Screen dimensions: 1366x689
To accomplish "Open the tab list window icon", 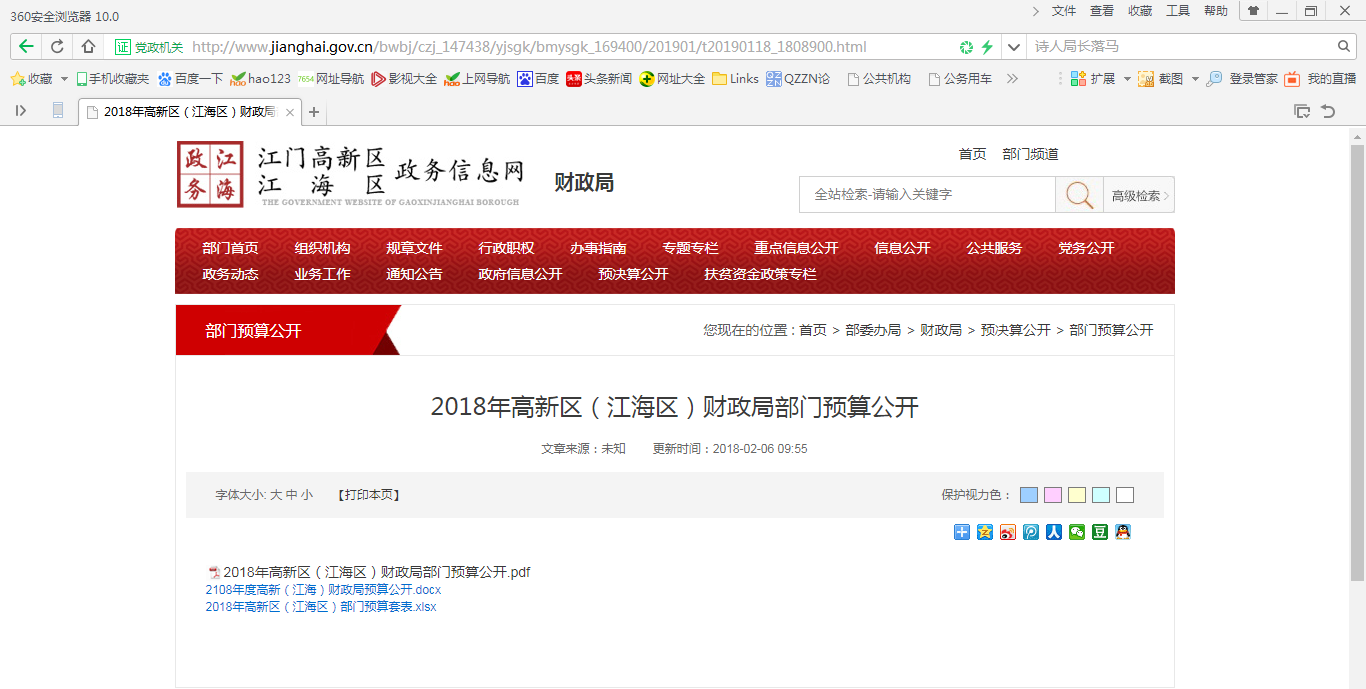I will (x=1302, y=111).
